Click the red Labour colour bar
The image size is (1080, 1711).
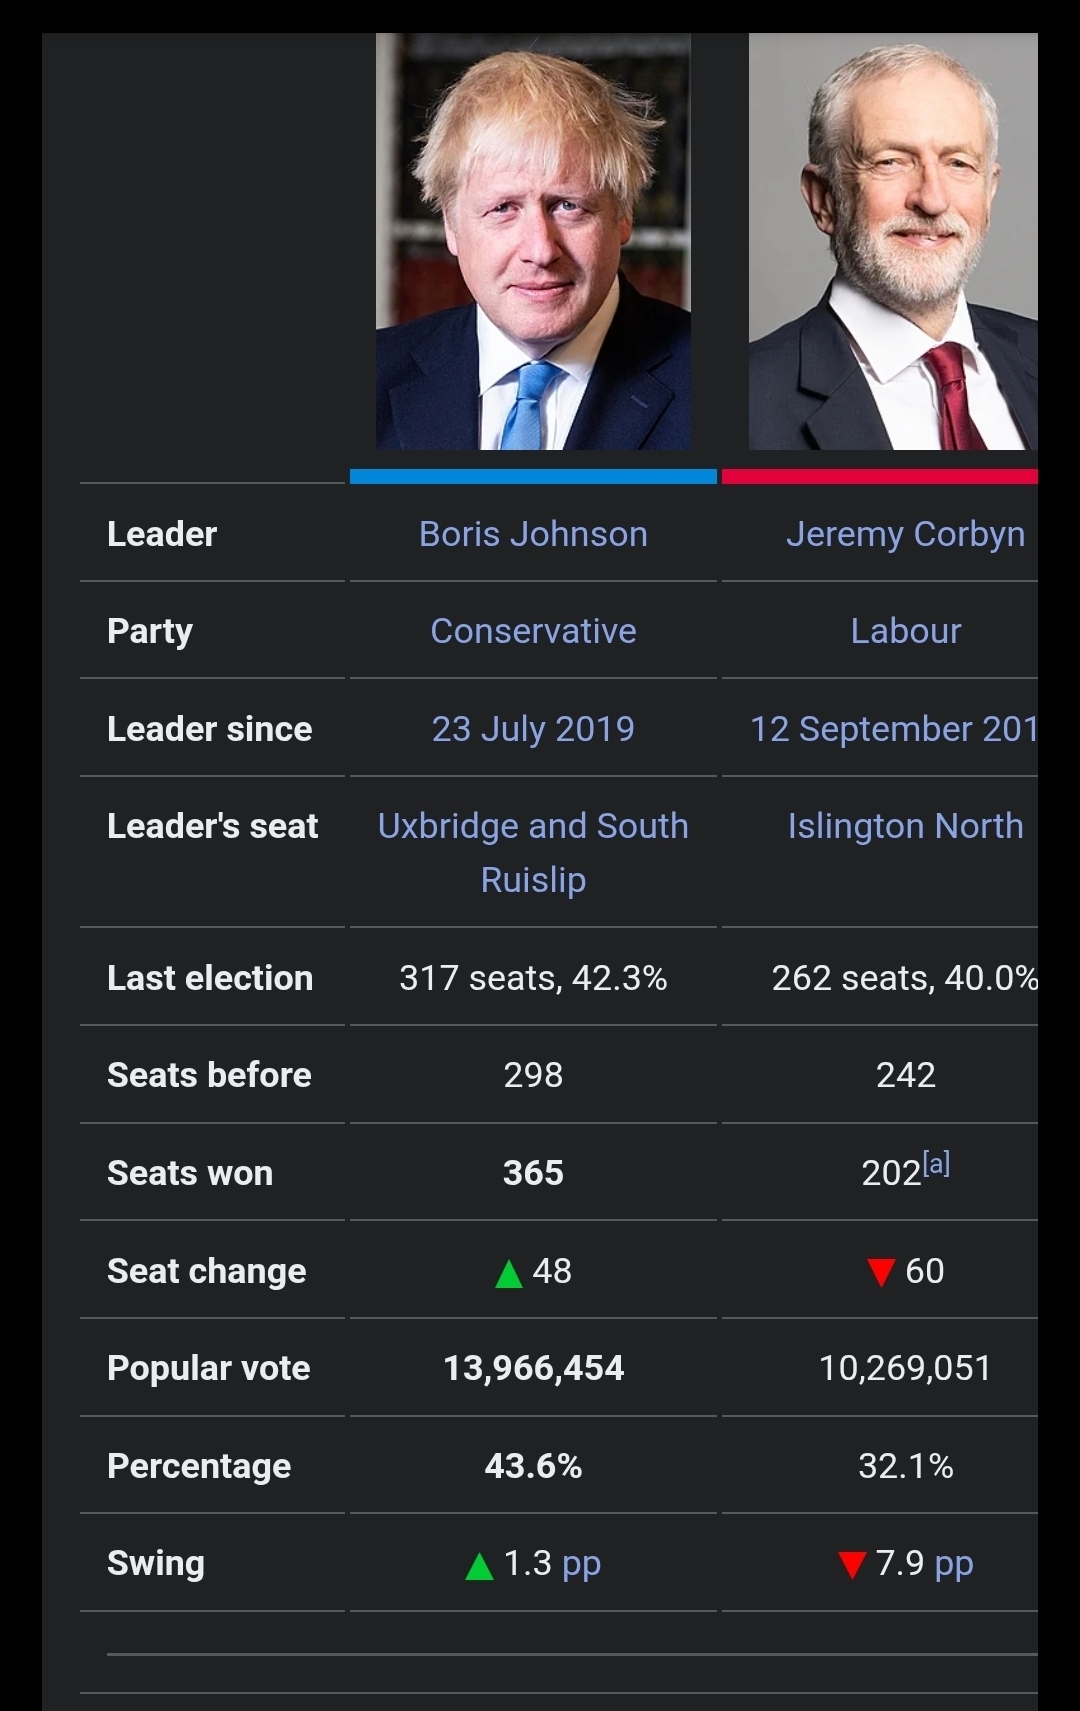[x=880, y=476]
